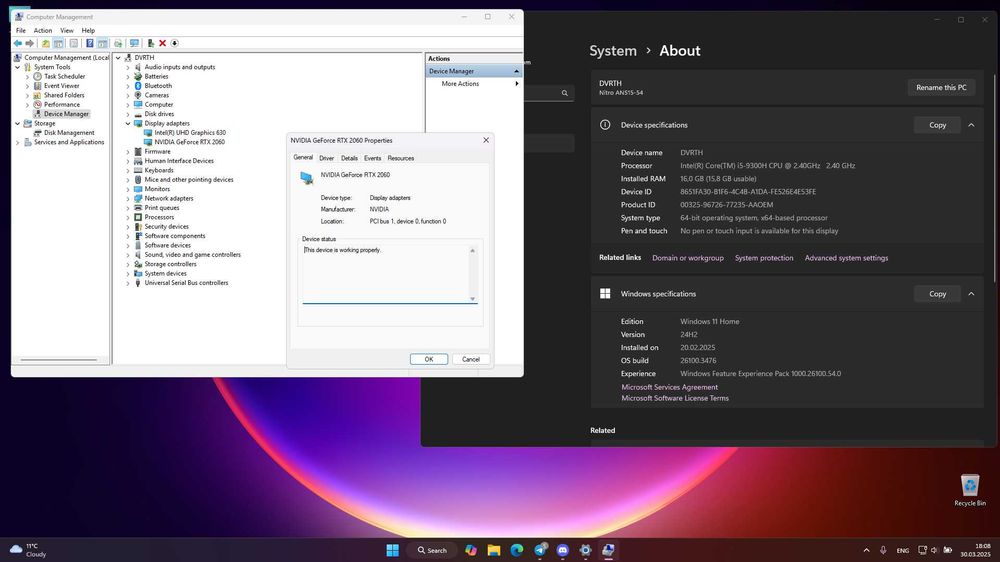
Task: Click the Up one level folder icon
Action: pos(45,43)
